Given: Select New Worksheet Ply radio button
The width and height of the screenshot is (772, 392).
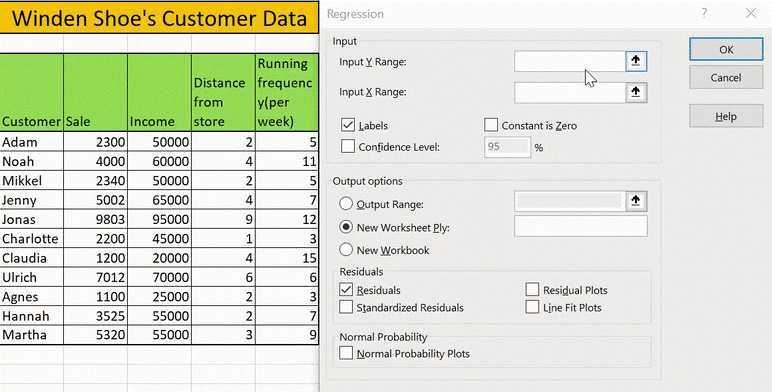Looking at the screenshot, I should coord(346,227).
